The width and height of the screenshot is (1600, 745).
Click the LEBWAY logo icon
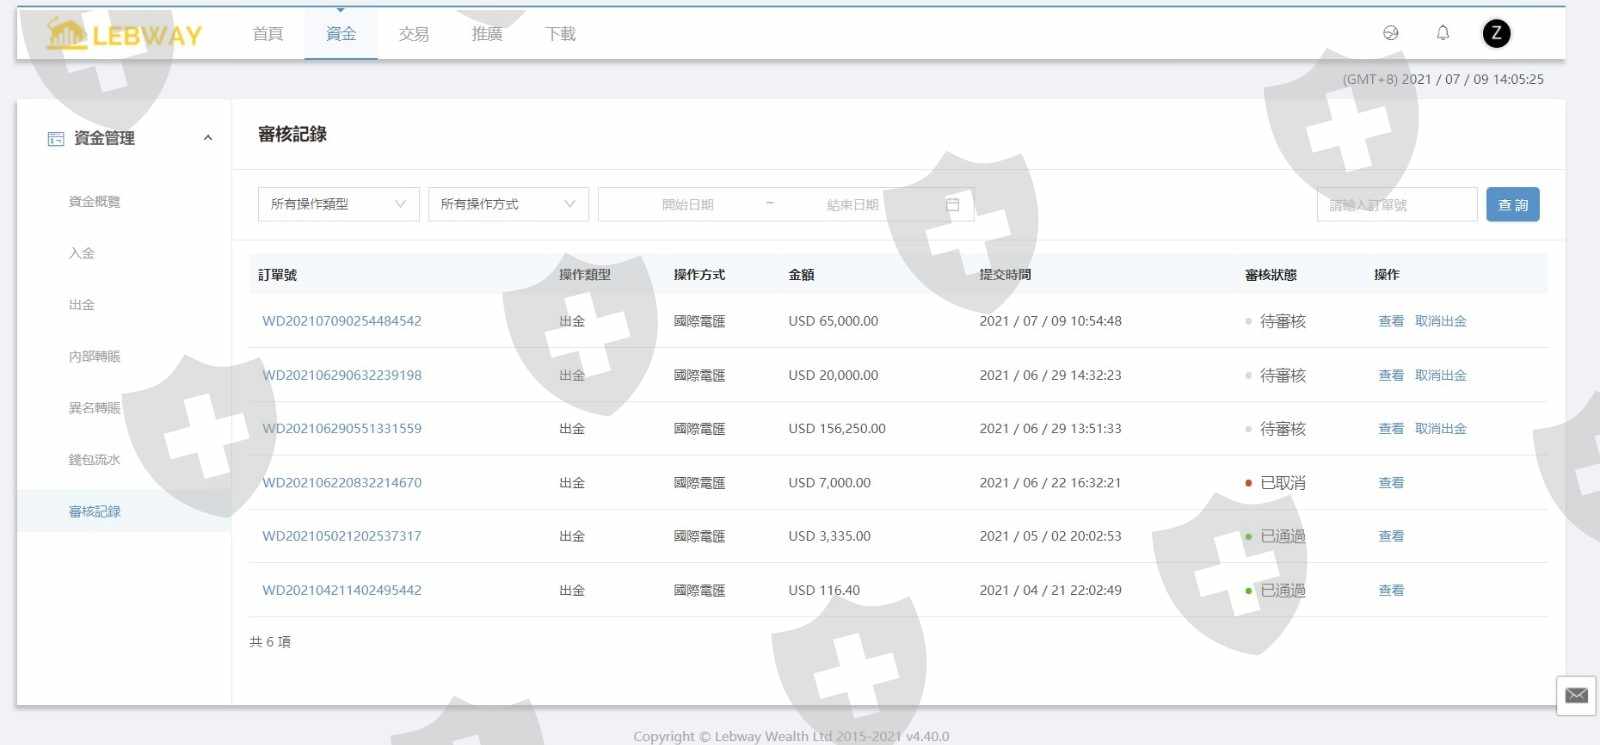coord(67,34)
